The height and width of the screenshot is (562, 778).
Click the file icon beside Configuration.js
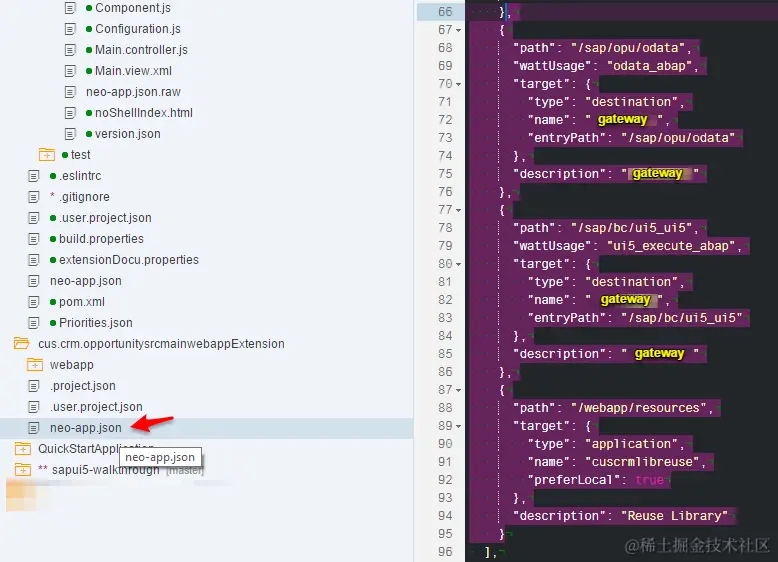(70, 29)
